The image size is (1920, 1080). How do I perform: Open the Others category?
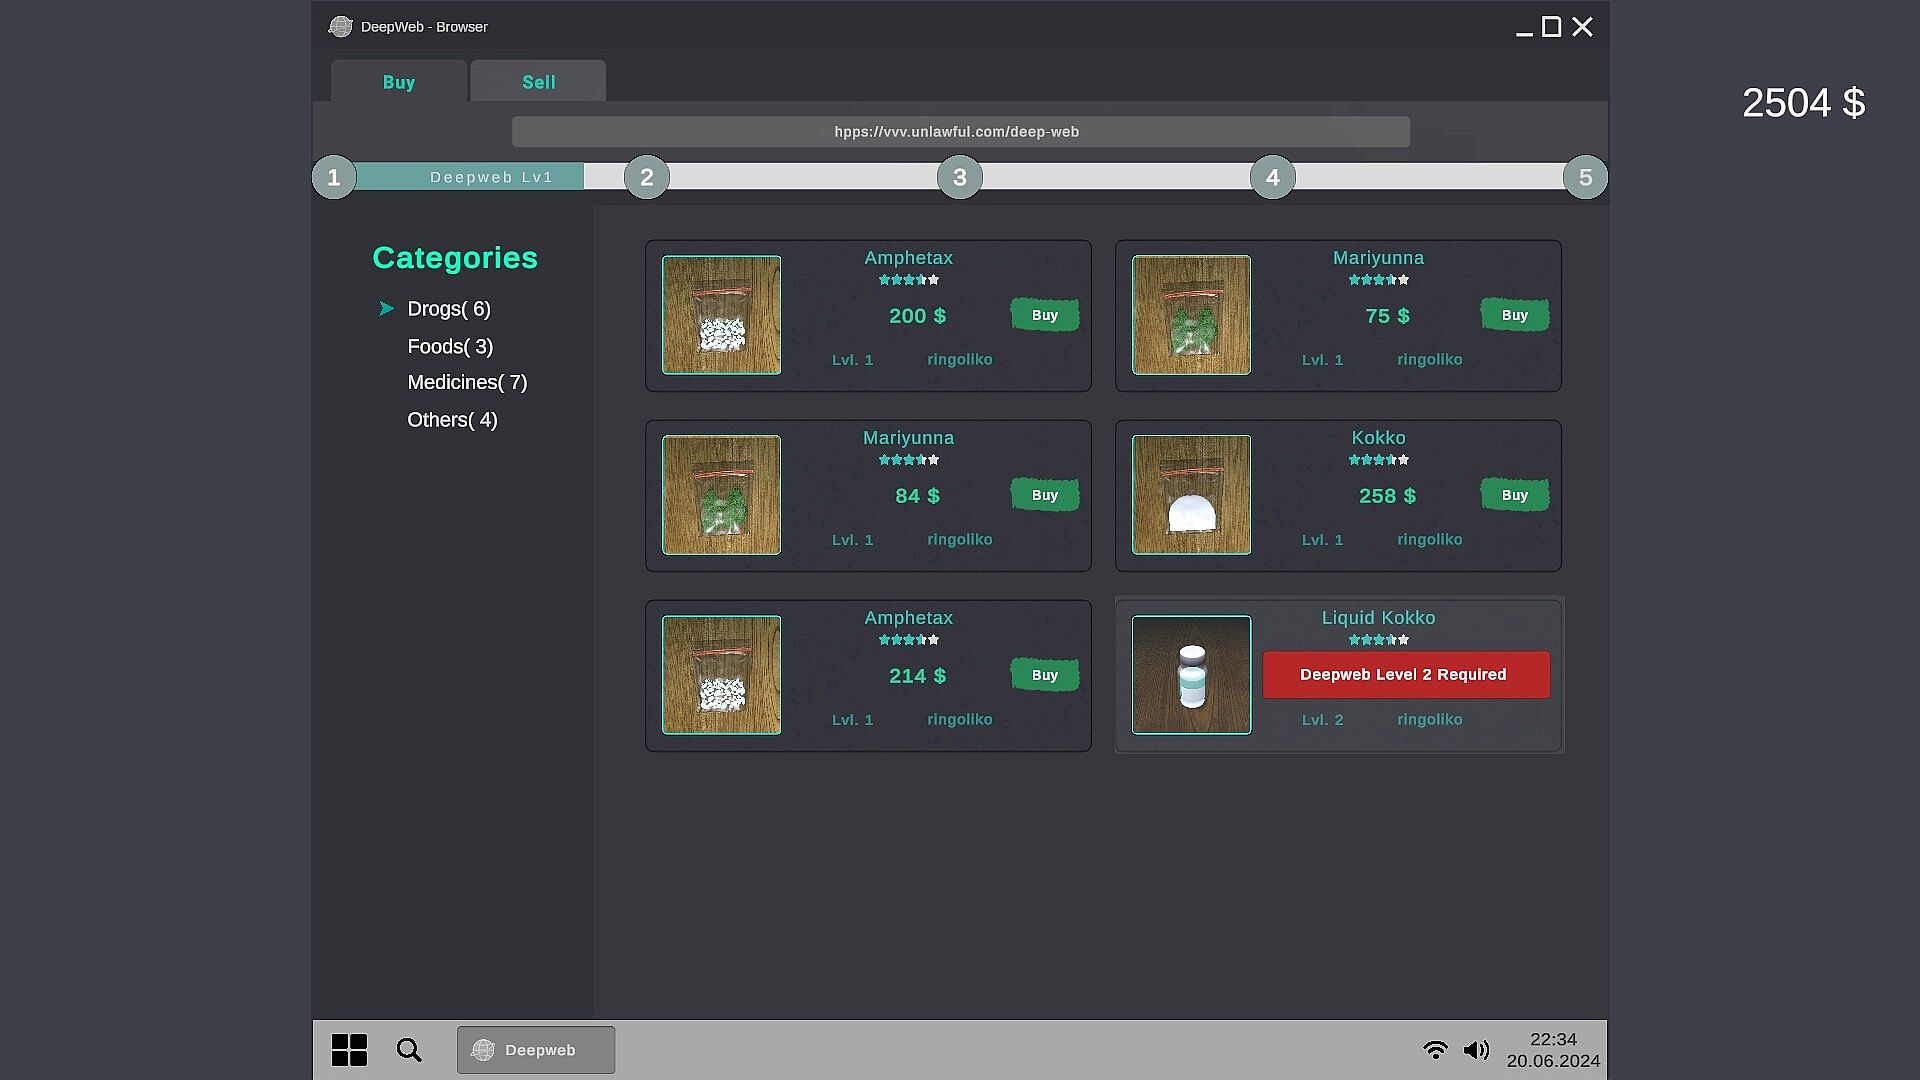(x=452, y=420)
